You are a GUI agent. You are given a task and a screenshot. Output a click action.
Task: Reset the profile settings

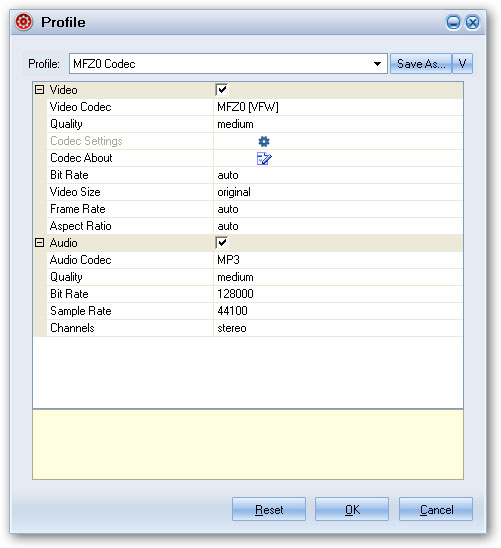(x=269, y=509)
